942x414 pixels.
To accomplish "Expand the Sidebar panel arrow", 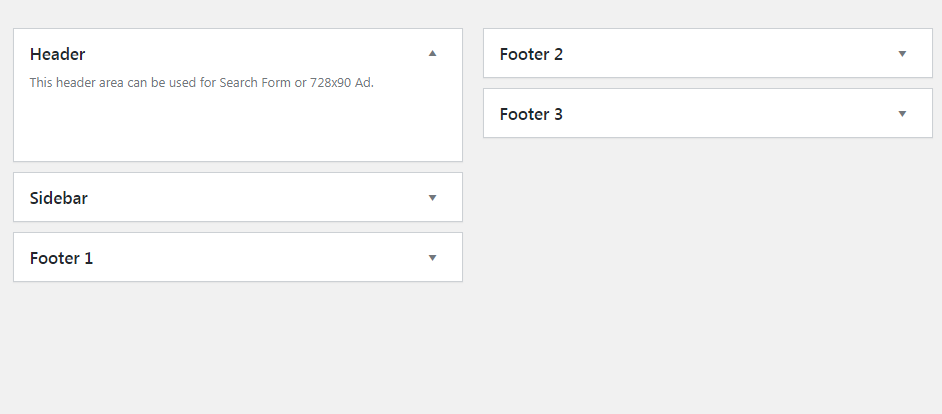I will click(432, 198).
